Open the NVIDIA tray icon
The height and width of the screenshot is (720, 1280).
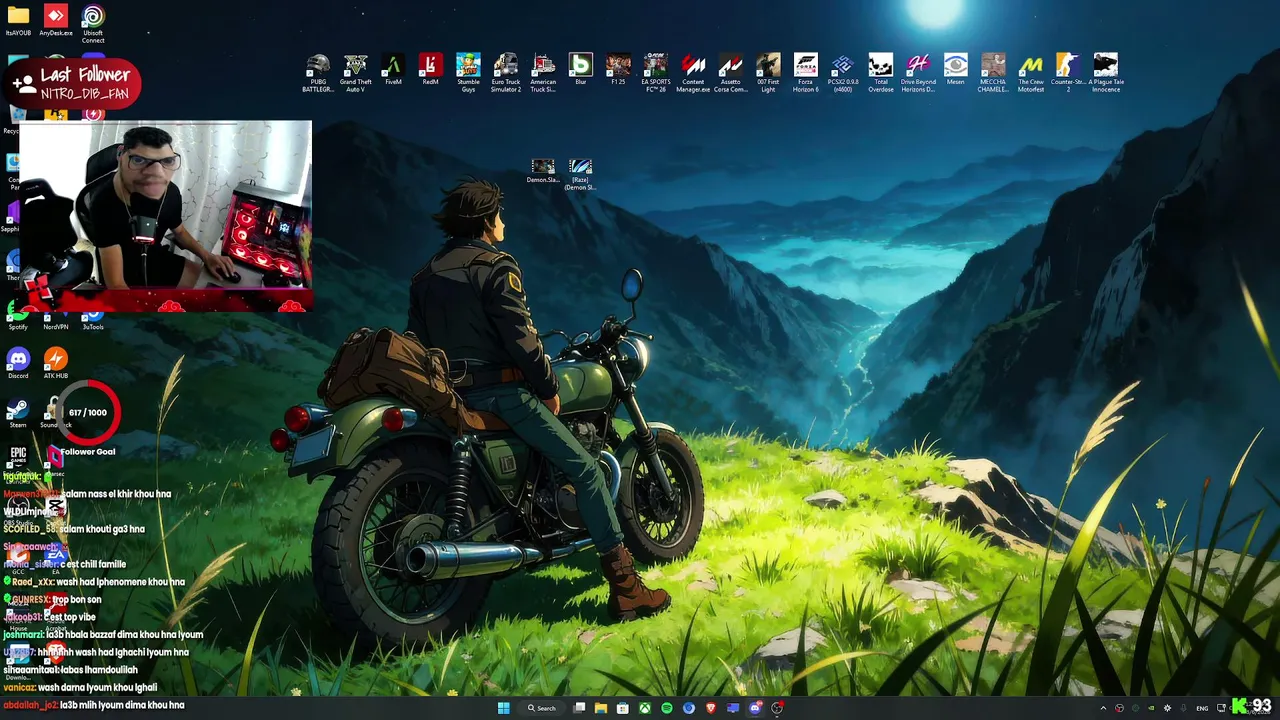tap(1151, 708)
